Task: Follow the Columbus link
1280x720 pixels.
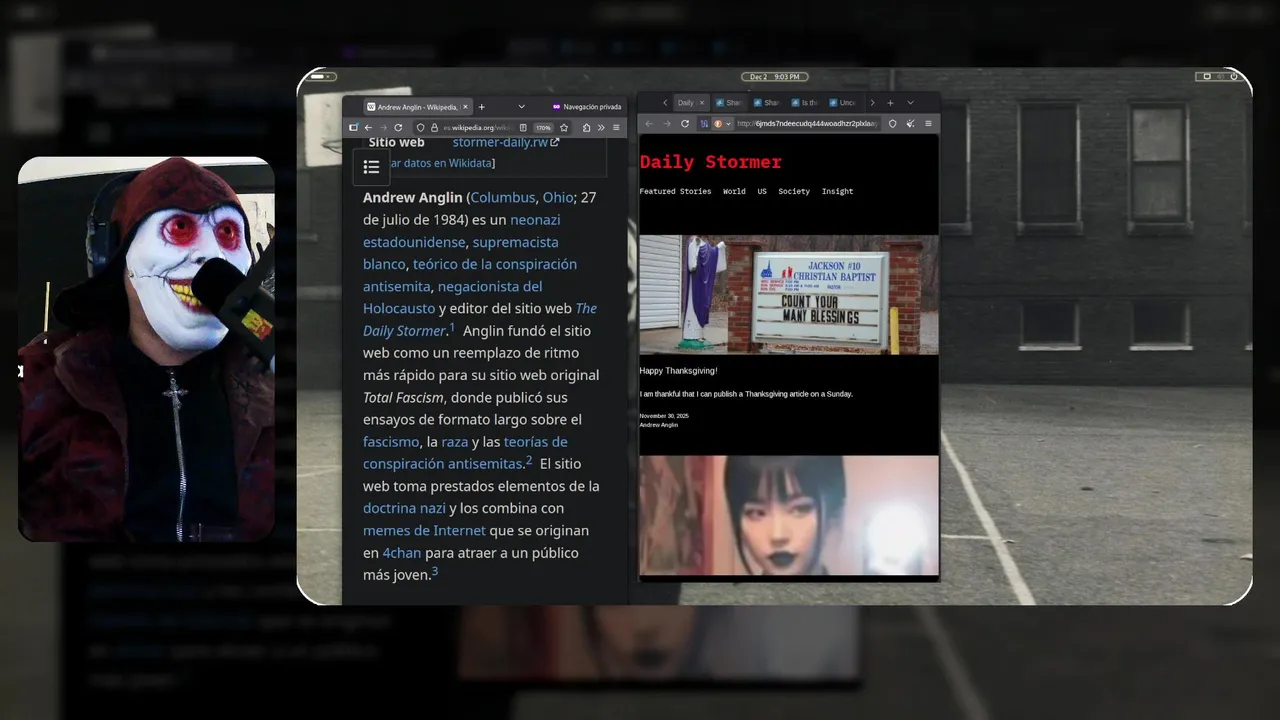Action: [x=502, y=198]
